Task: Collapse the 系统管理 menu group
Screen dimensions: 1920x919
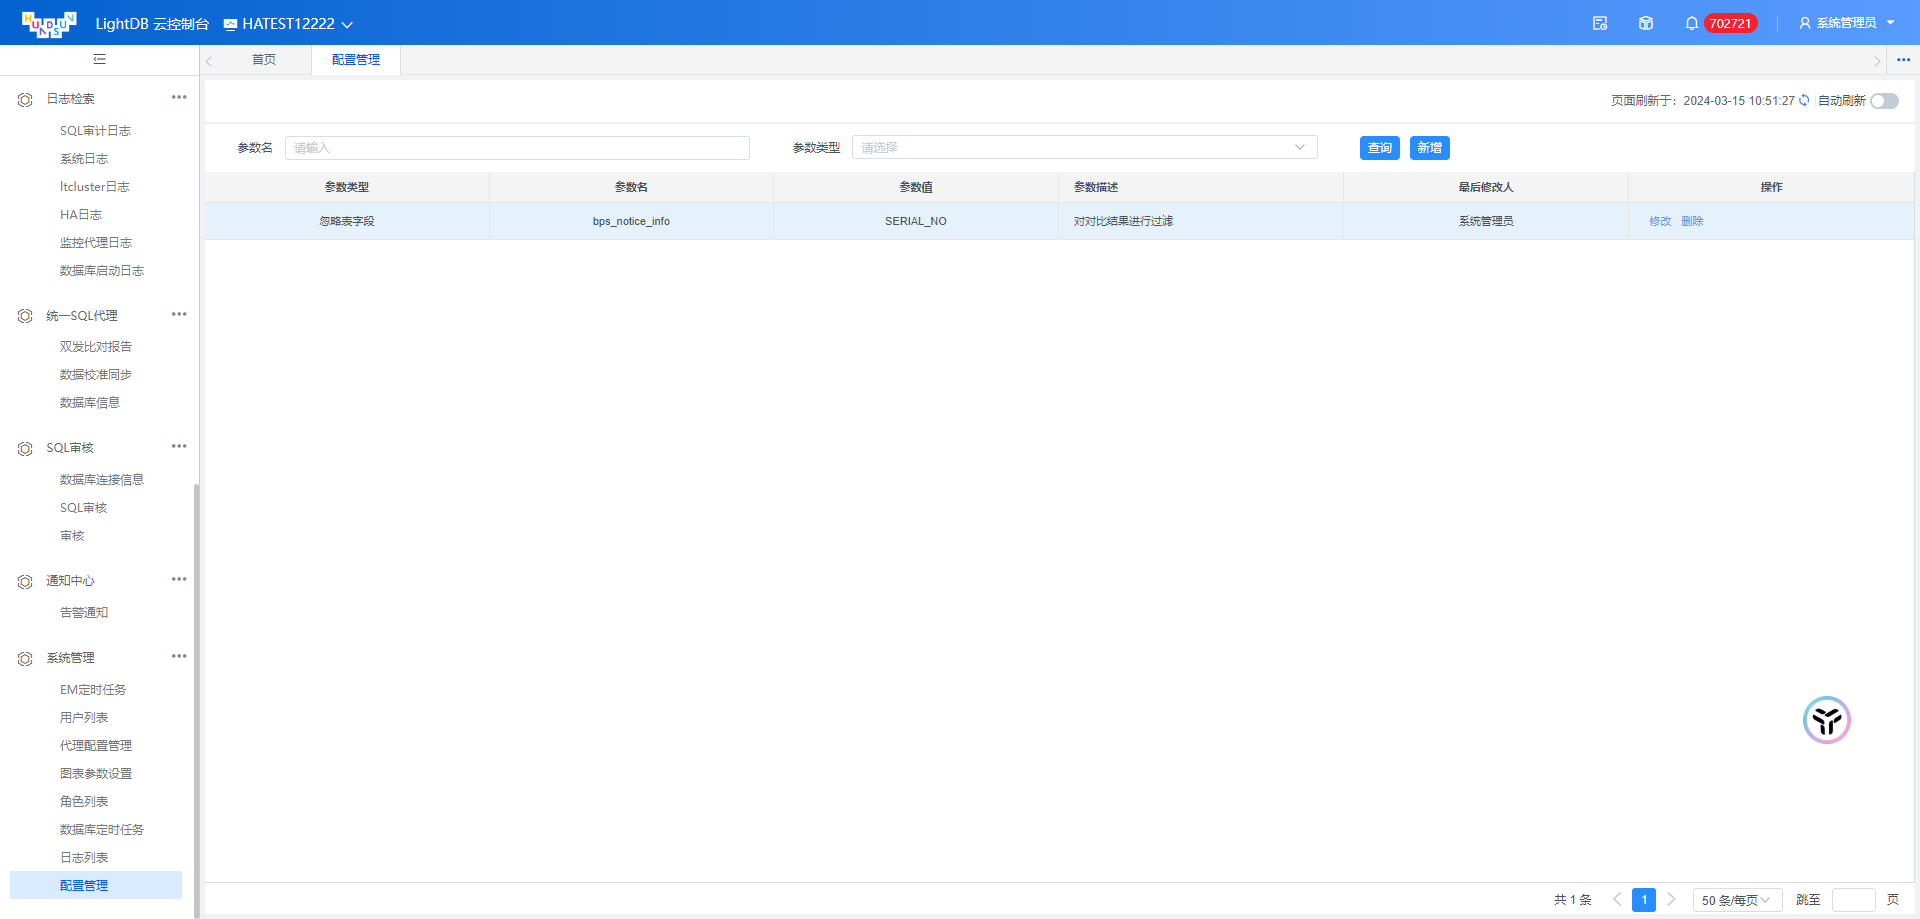Action: [x=70, y=658]
